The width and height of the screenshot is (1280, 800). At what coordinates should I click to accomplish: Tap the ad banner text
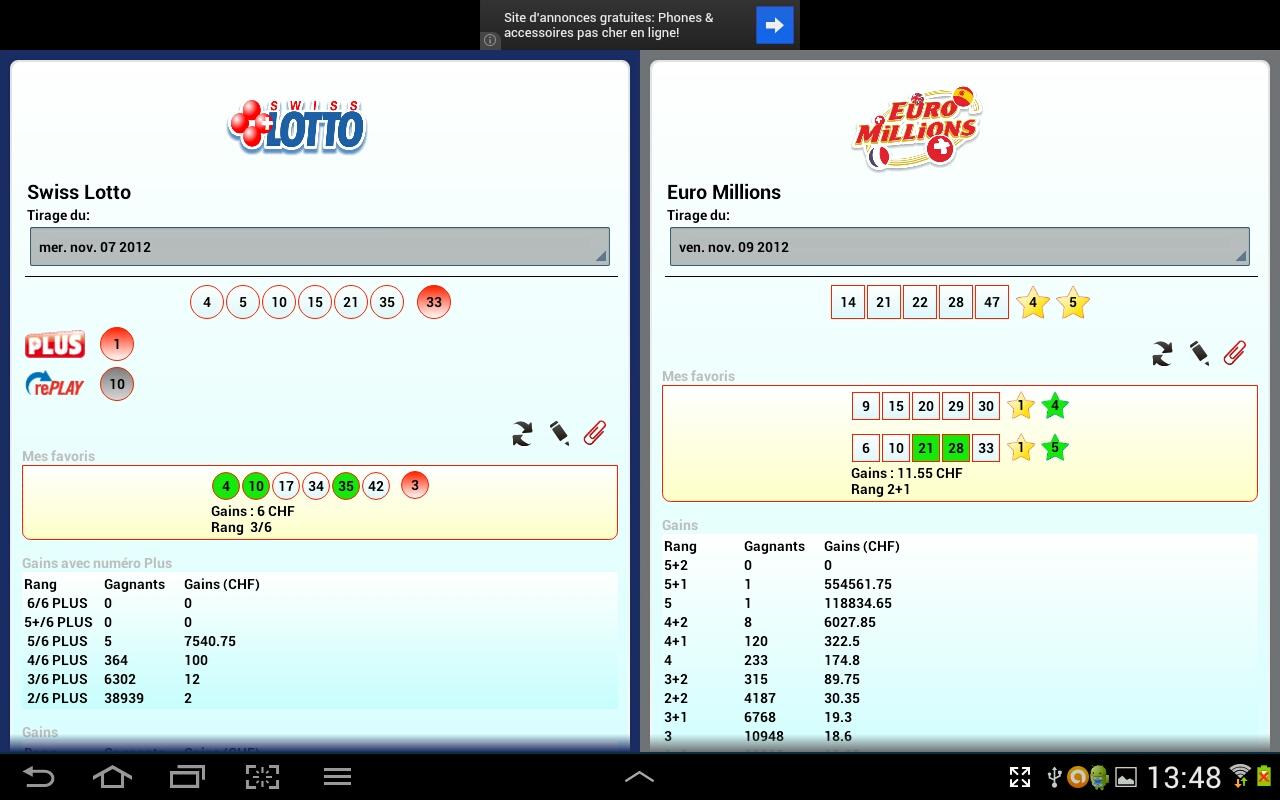(x=609, y=25)
